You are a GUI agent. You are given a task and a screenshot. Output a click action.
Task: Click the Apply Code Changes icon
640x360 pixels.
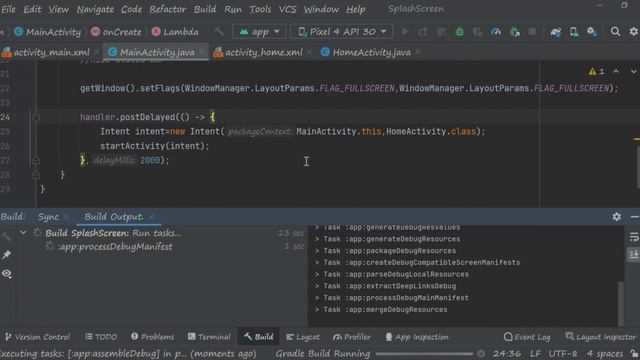click(441, 31)
